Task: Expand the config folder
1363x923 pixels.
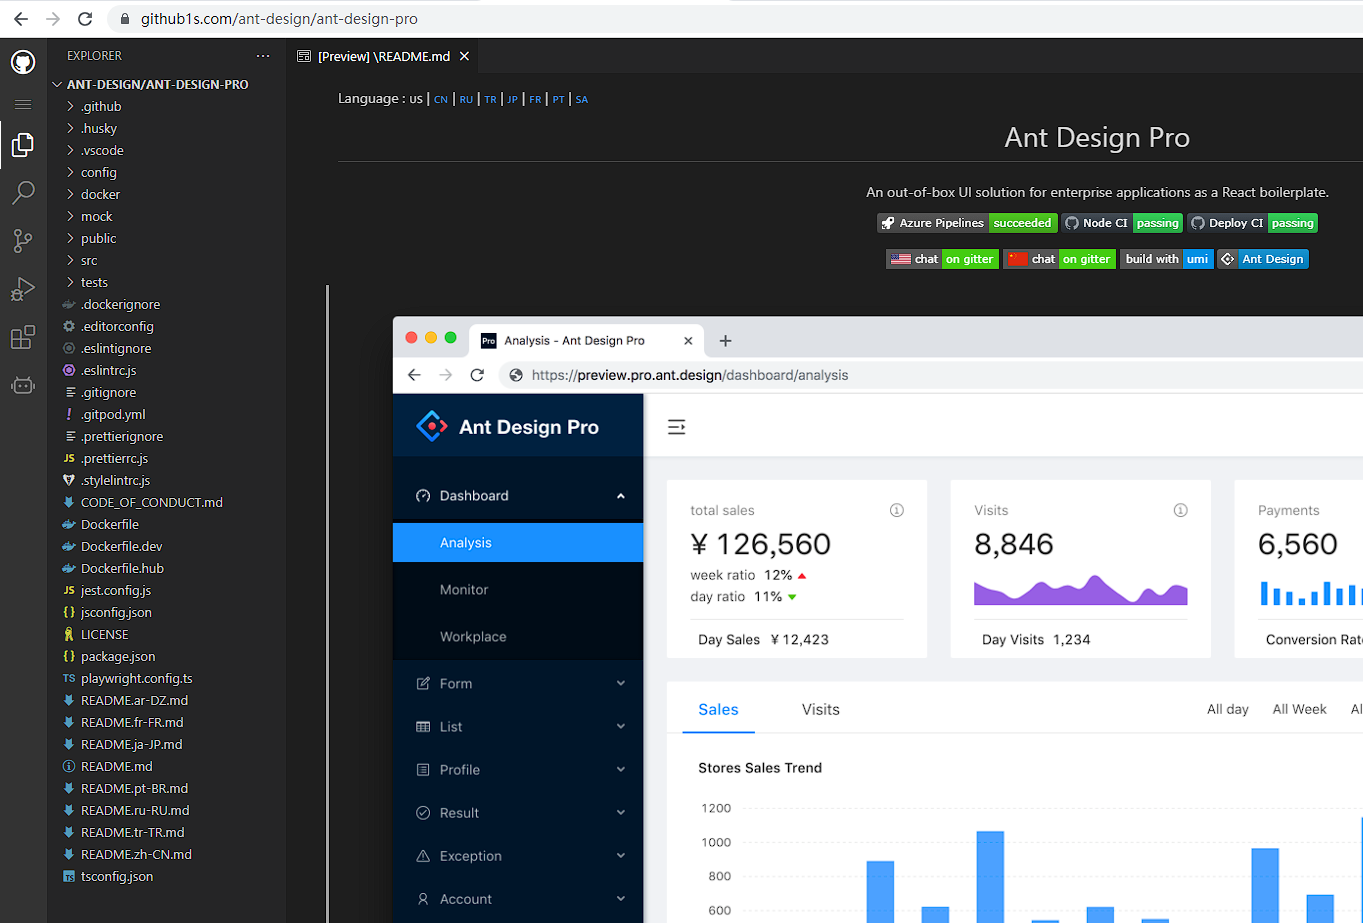Action: coord(167,173)
